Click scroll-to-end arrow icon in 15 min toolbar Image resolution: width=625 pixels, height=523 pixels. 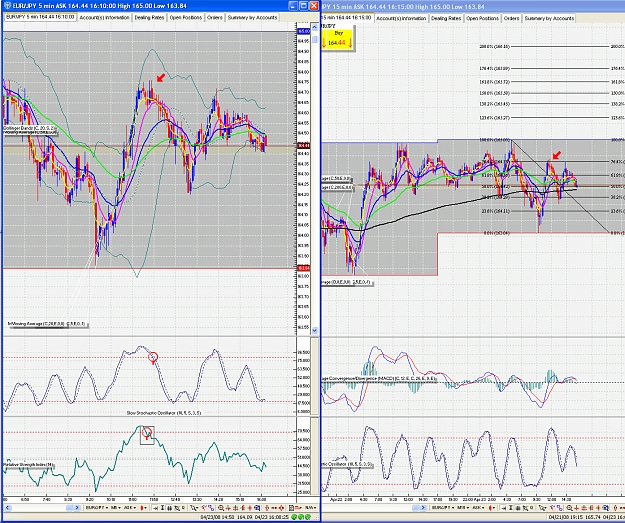pos(503,508)
